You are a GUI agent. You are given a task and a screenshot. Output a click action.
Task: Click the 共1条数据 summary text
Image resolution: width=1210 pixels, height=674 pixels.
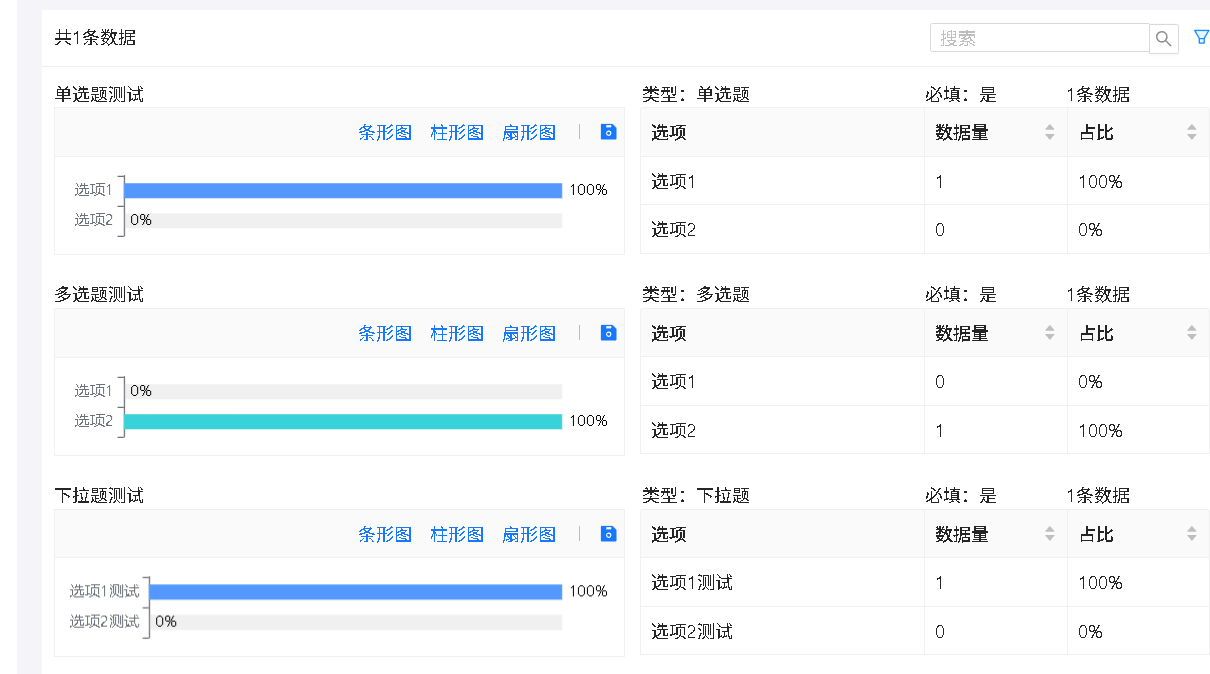[95, 38]
